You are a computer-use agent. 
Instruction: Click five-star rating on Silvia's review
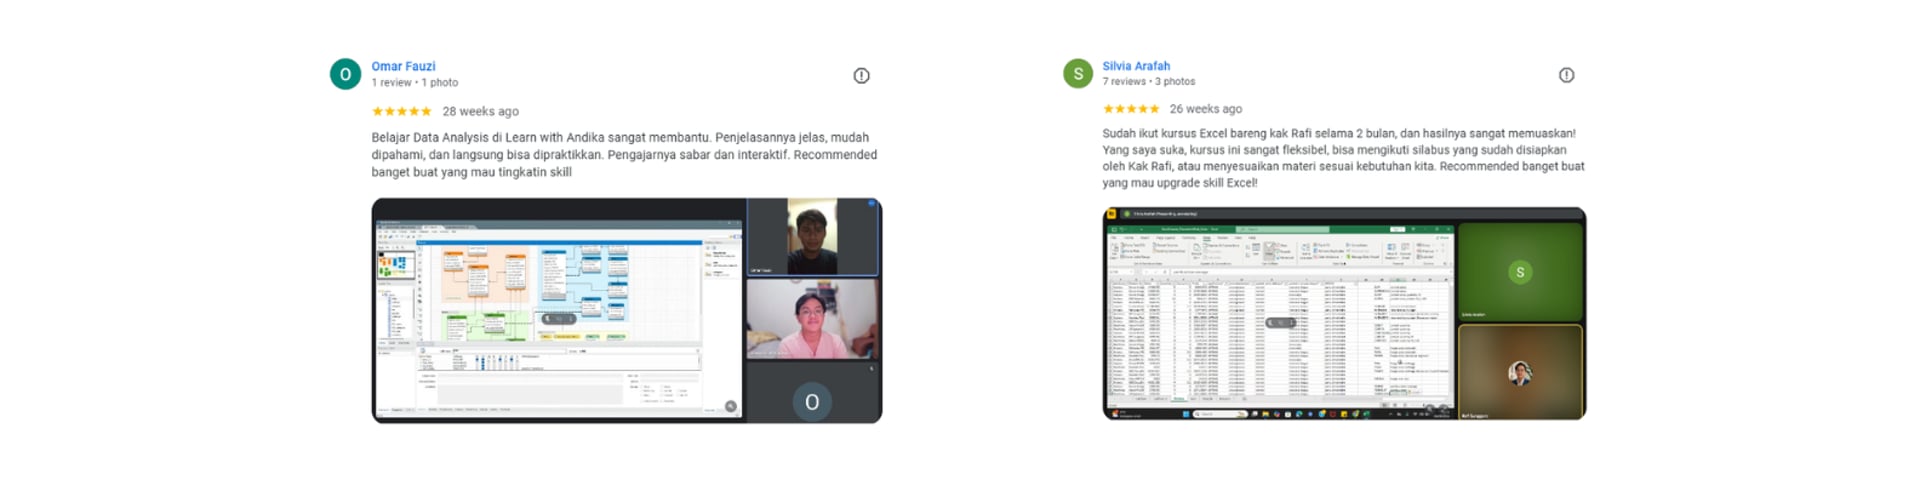[x=1131, y=109]
